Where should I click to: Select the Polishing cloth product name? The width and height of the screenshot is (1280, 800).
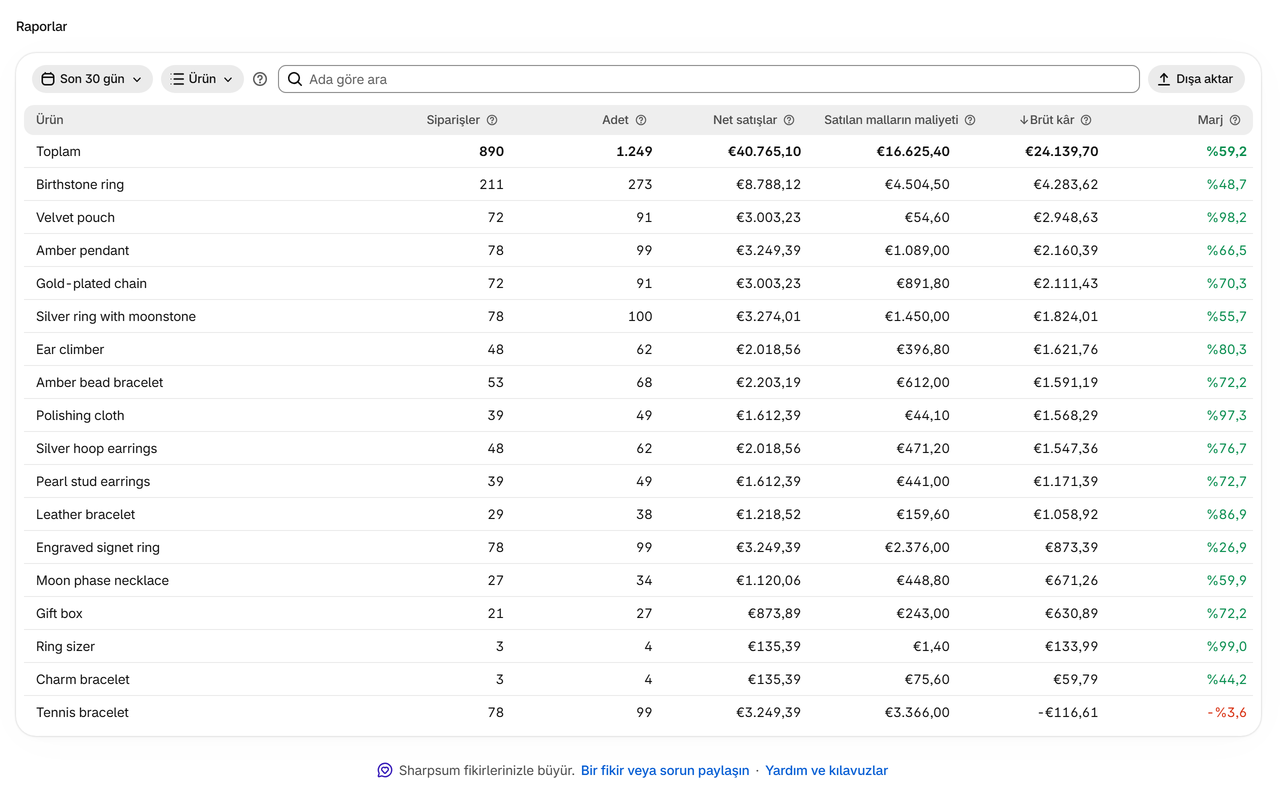[x=80, y=415]
